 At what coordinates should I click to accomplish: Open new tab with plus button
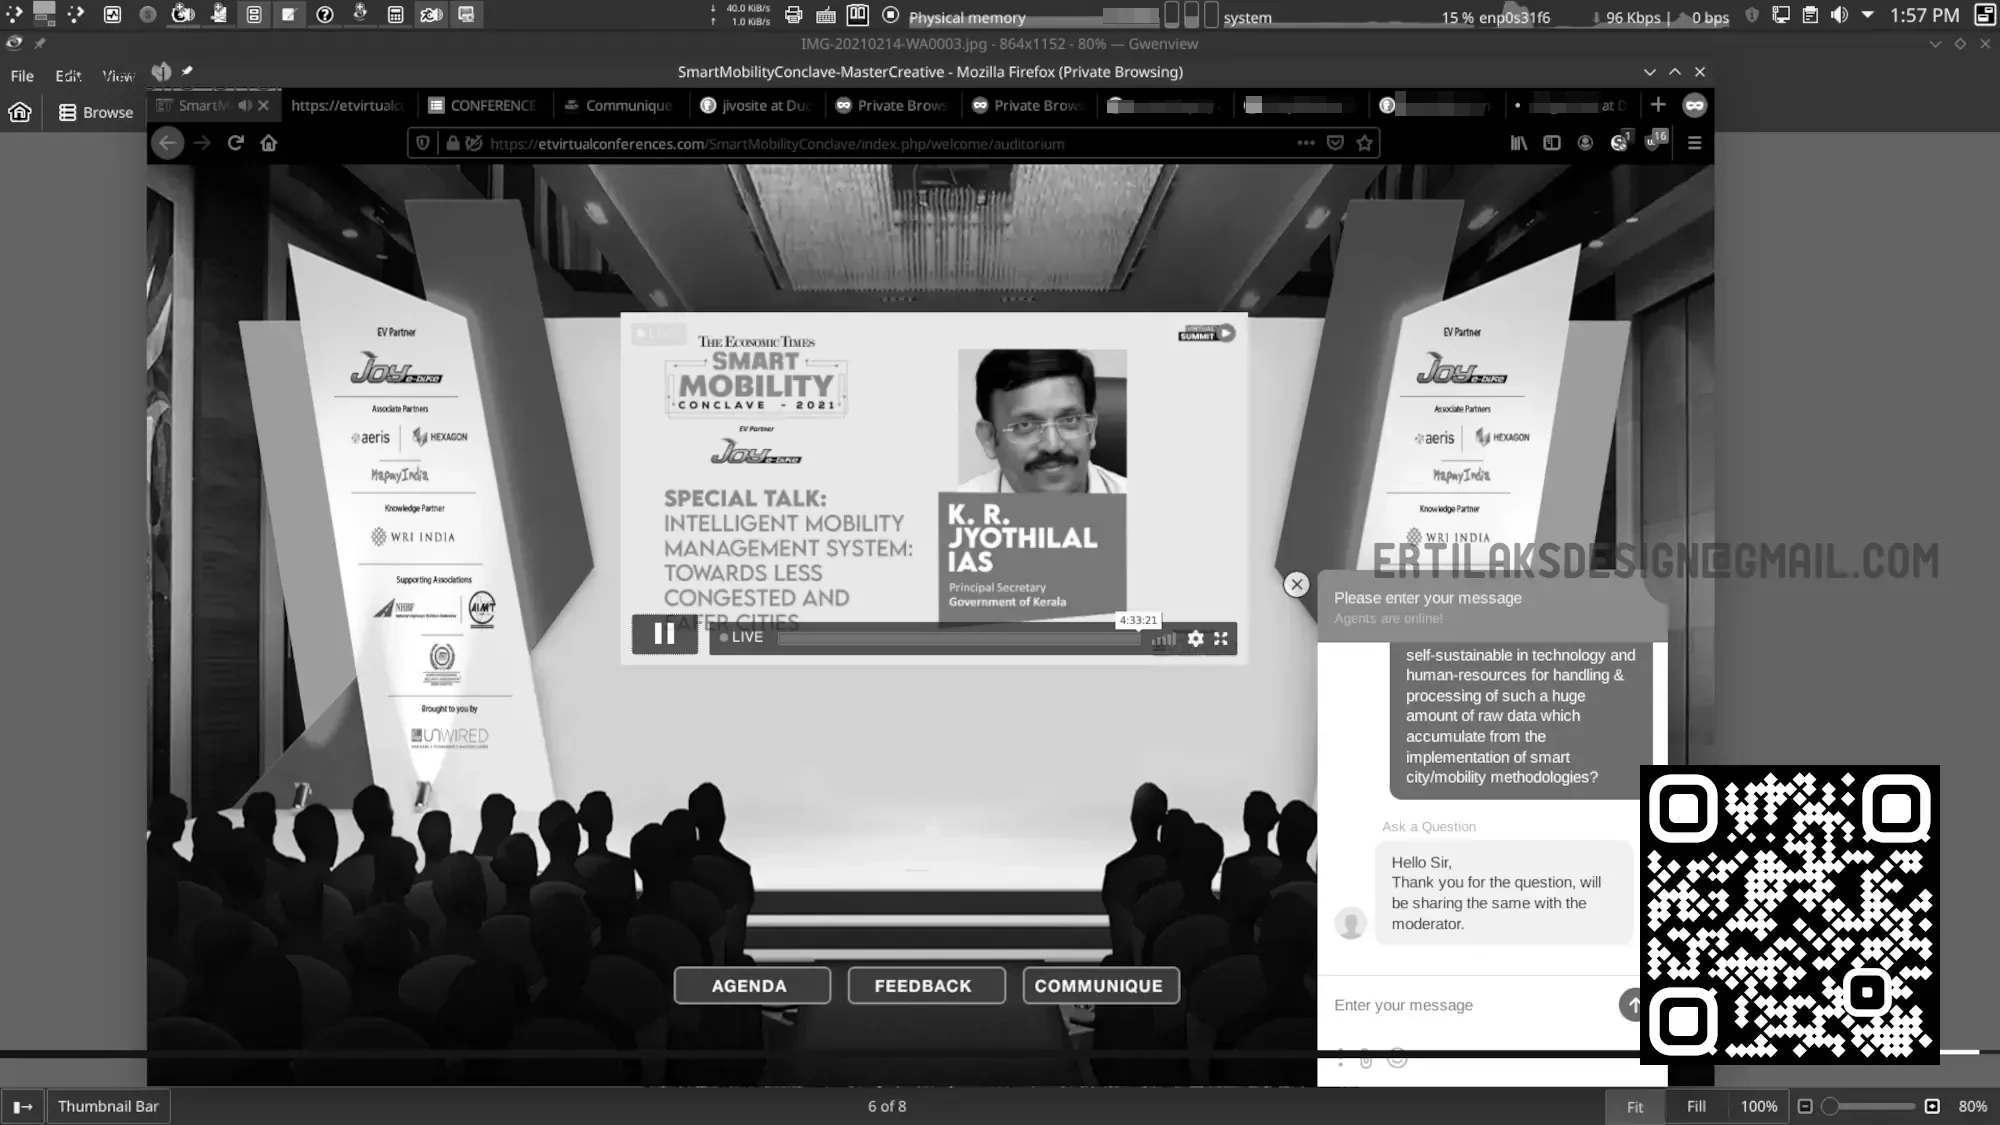point(1658,105)
